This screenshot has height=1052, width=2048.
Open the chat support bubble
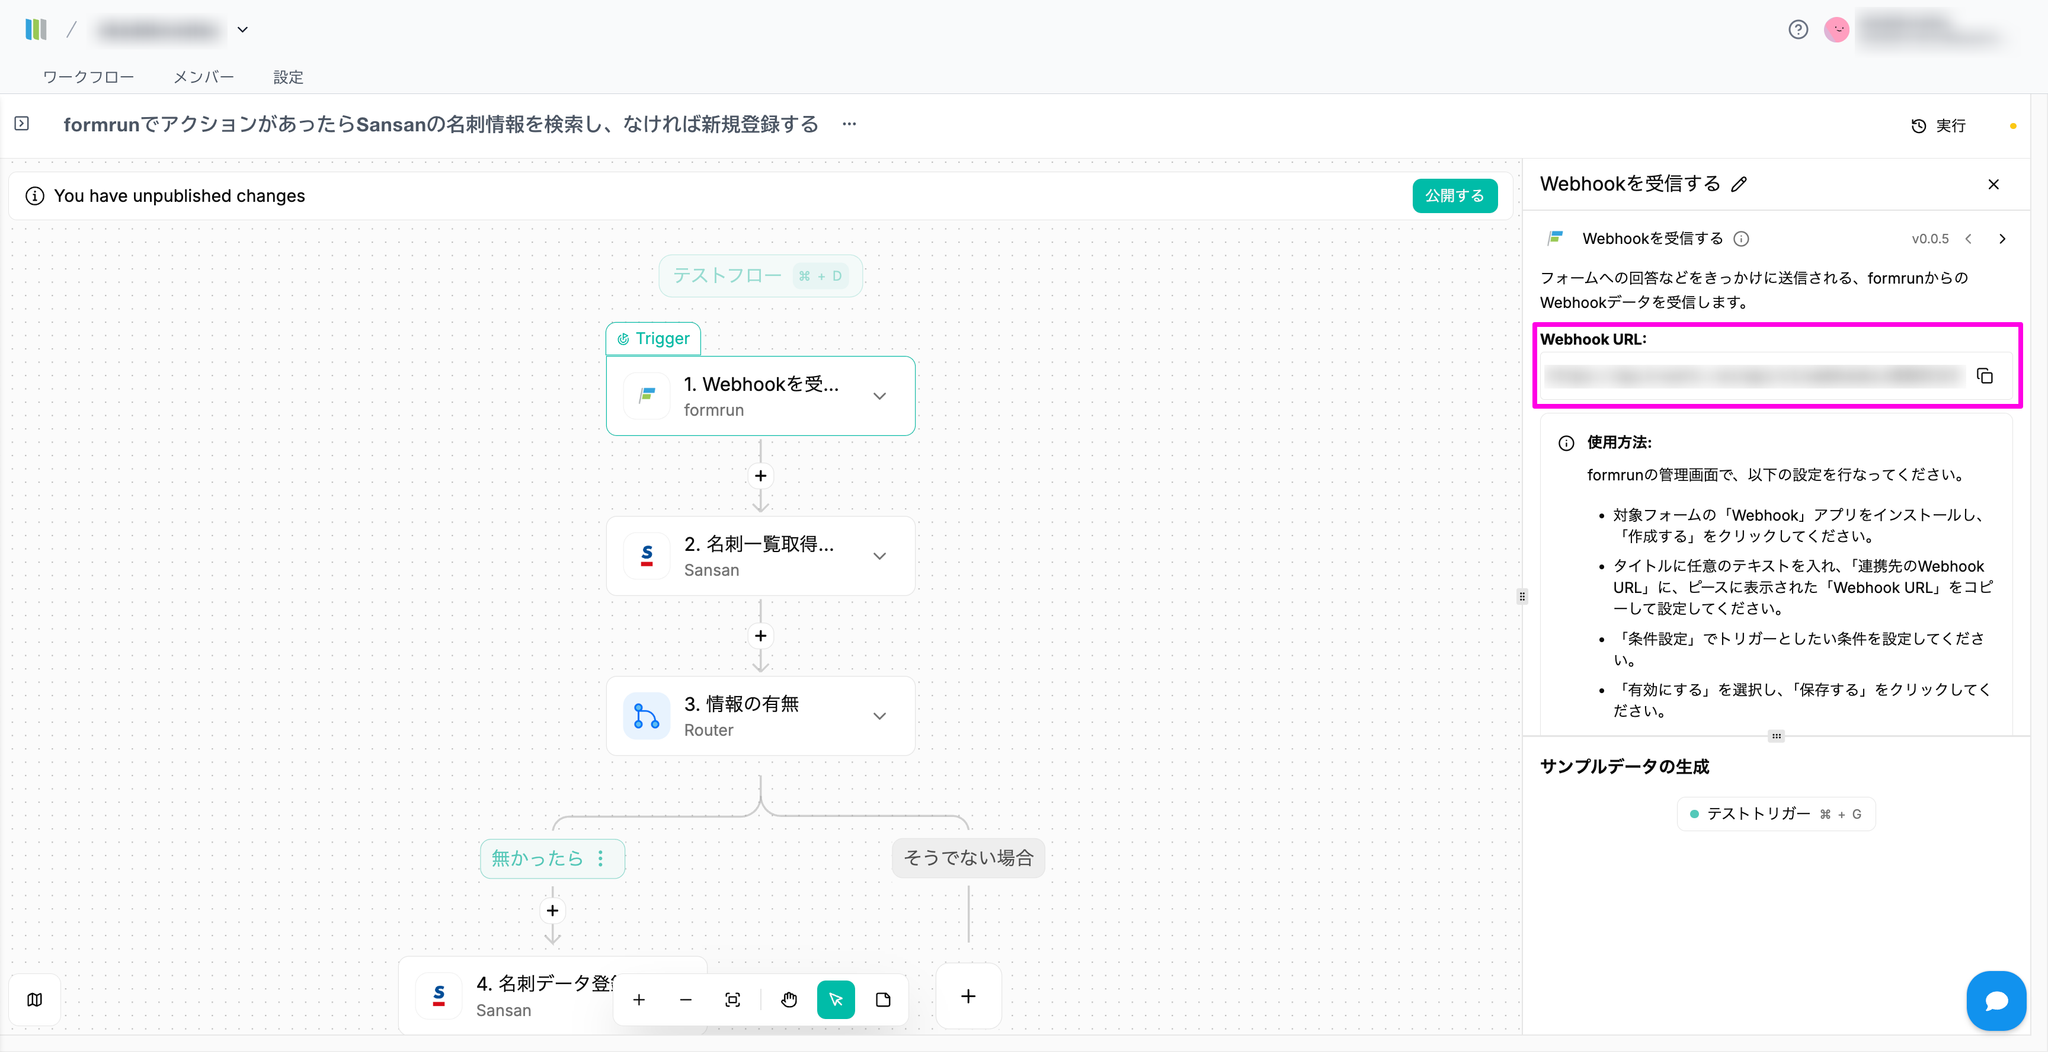1997,1001
